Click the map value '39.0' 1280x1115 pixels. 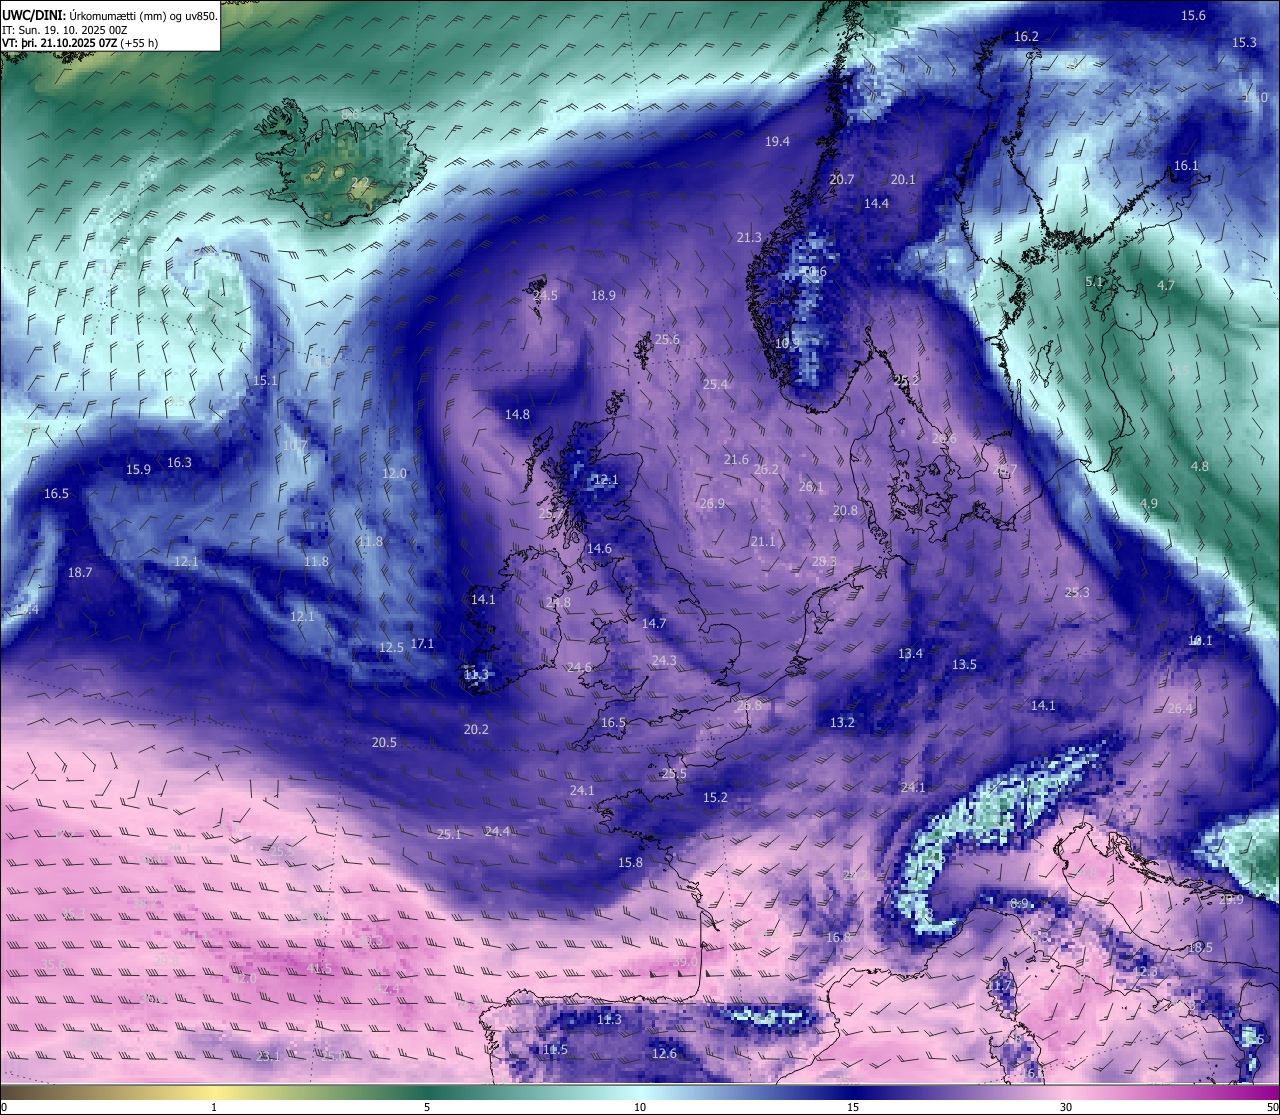685,961
